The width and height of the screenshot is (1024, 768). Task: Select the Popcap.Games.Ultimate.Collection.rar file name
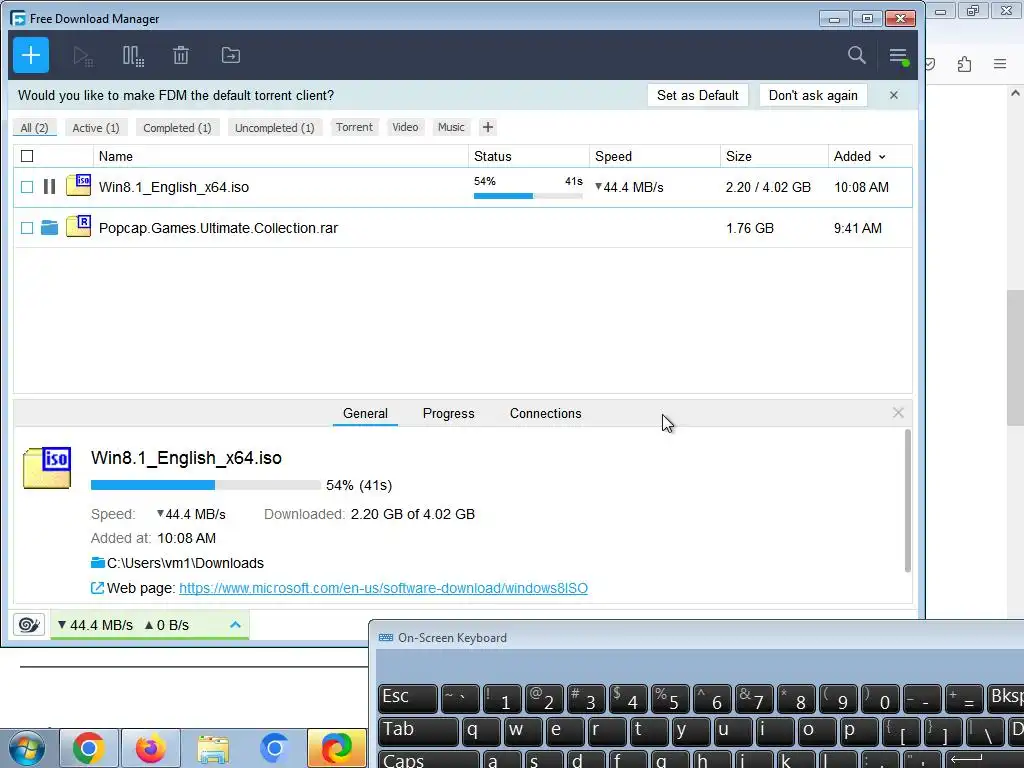pos(218,228)
